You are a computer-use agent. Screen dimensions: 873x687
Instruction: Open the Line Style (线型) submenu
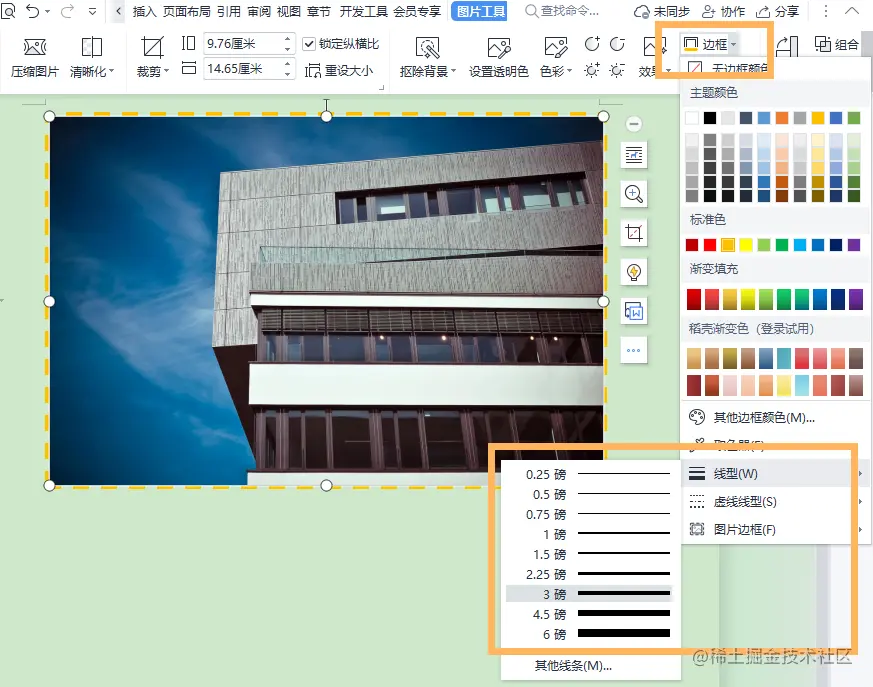coord(773,474)
